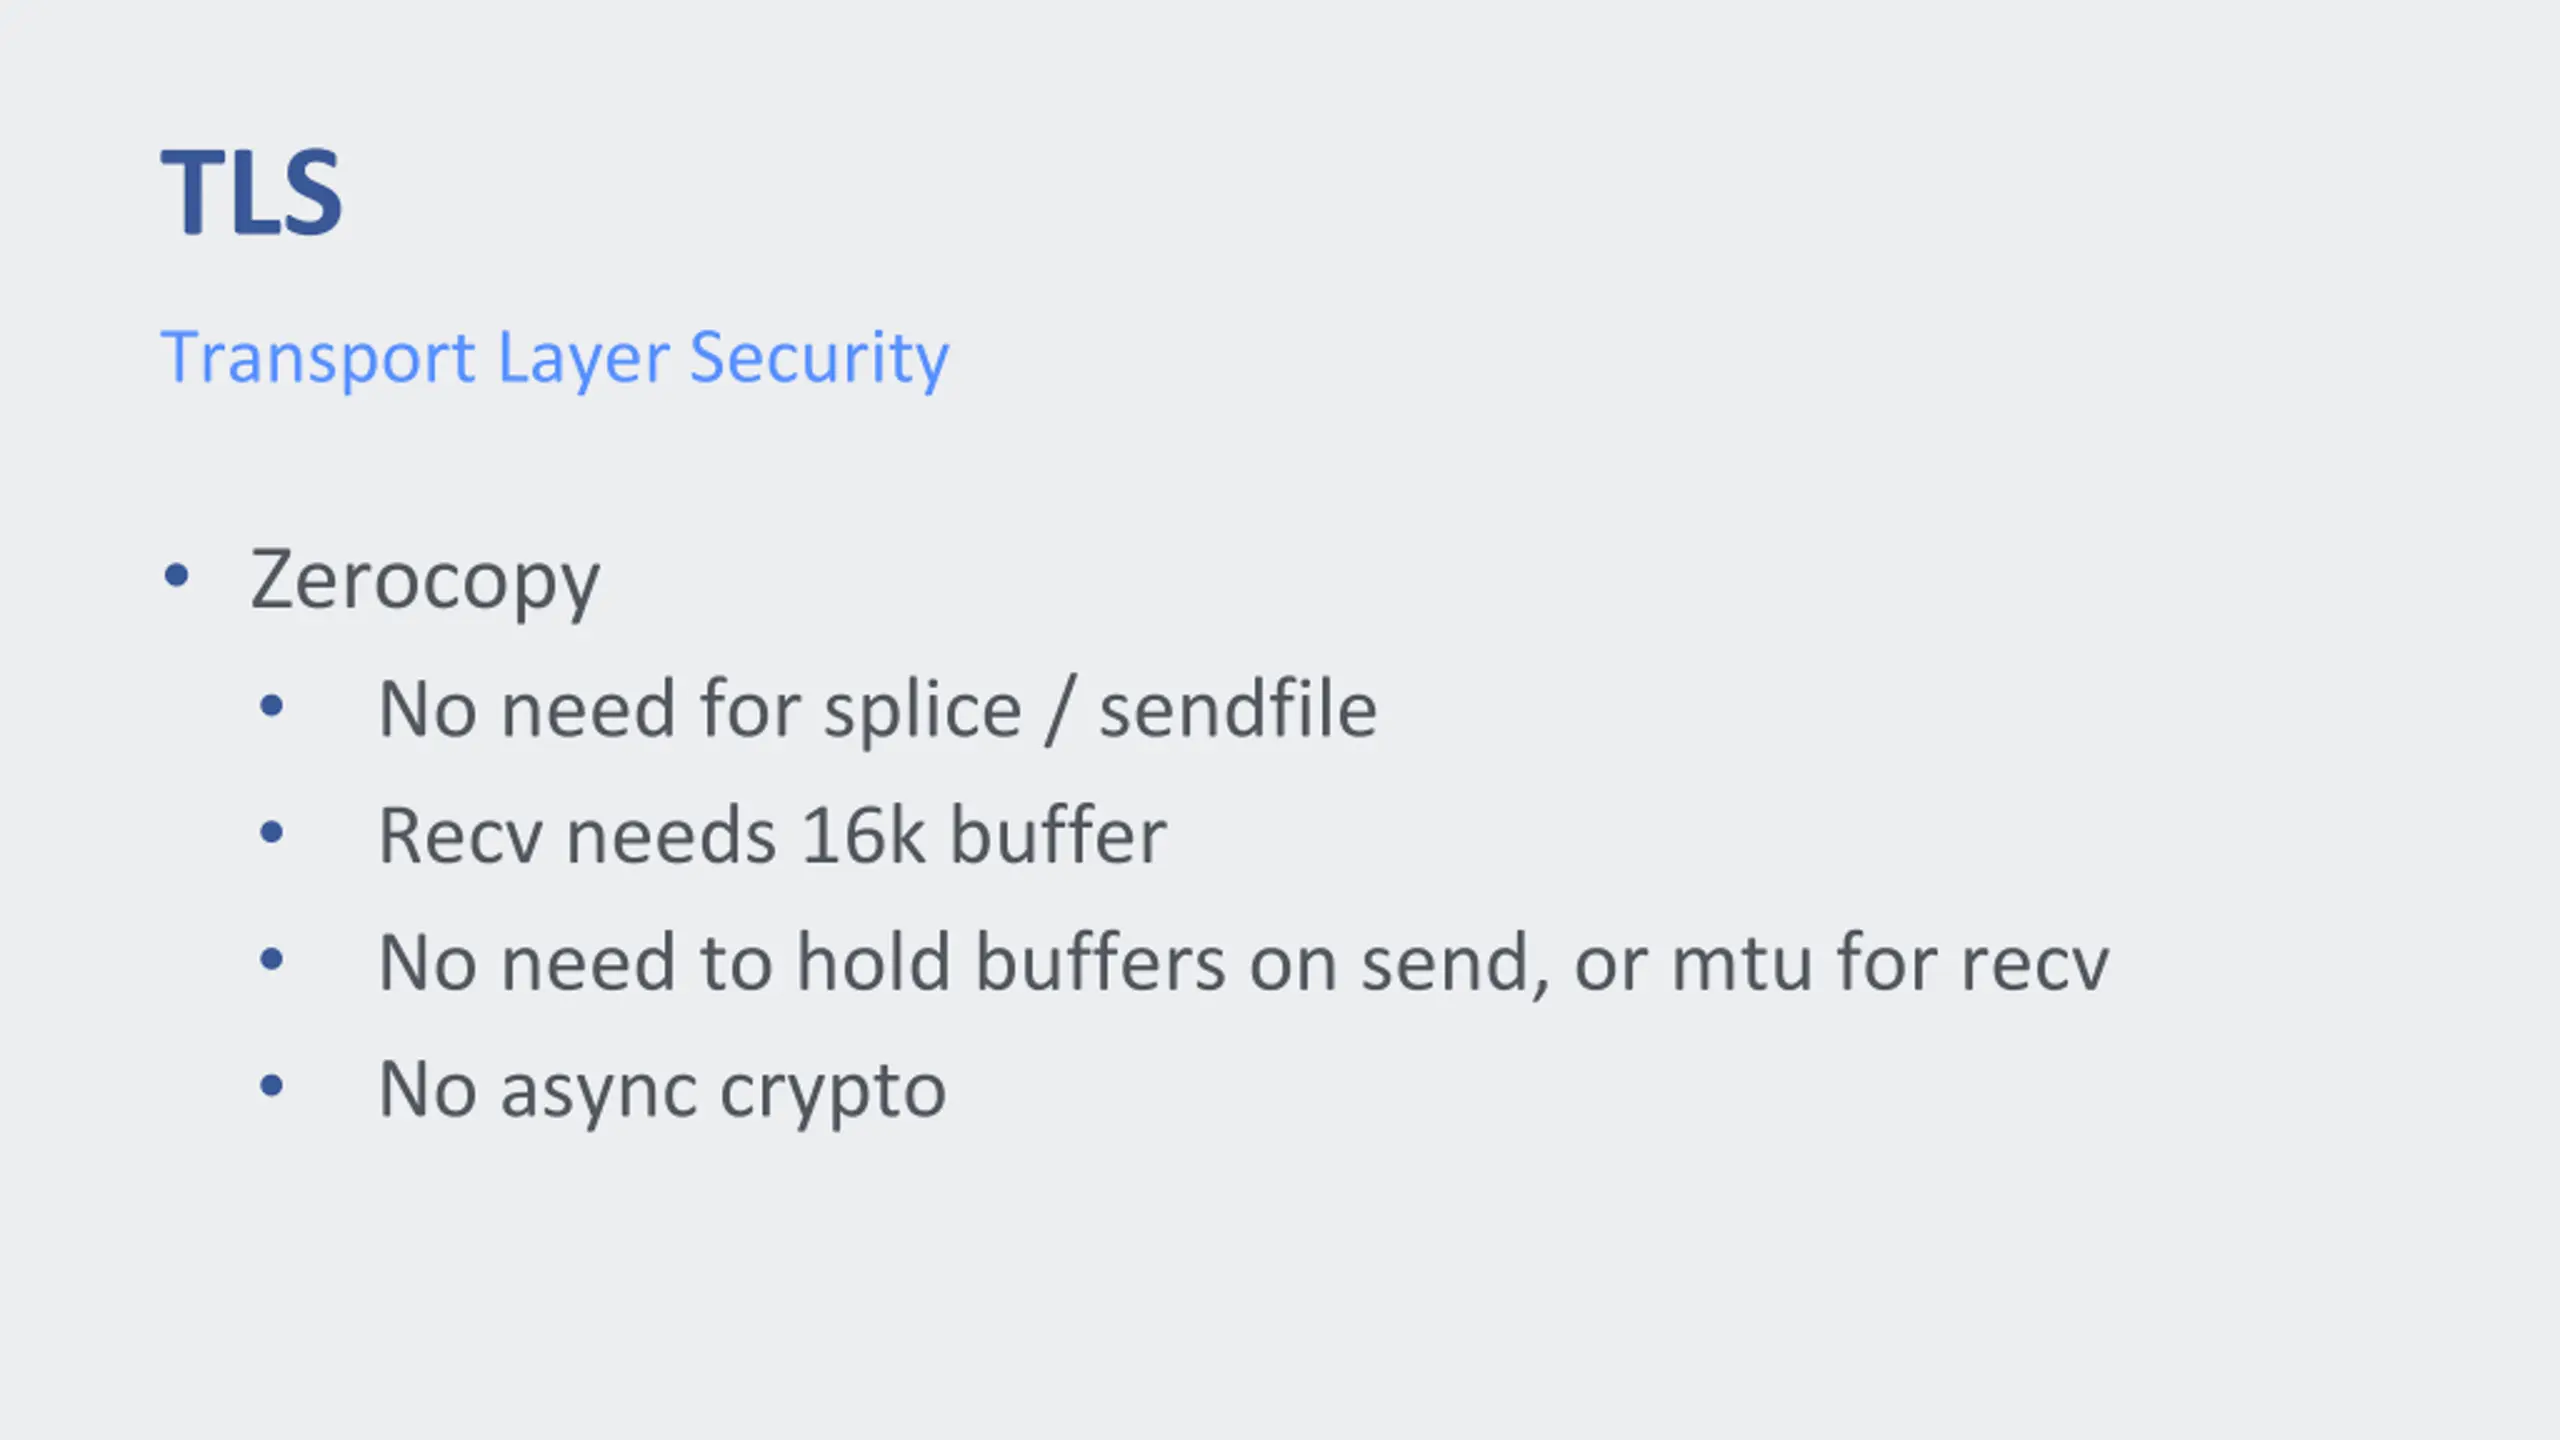This screenshot has height=1440, width=2560.
Task: Select the bullet dot beside Recv needs
Action: tap(271, 833)
